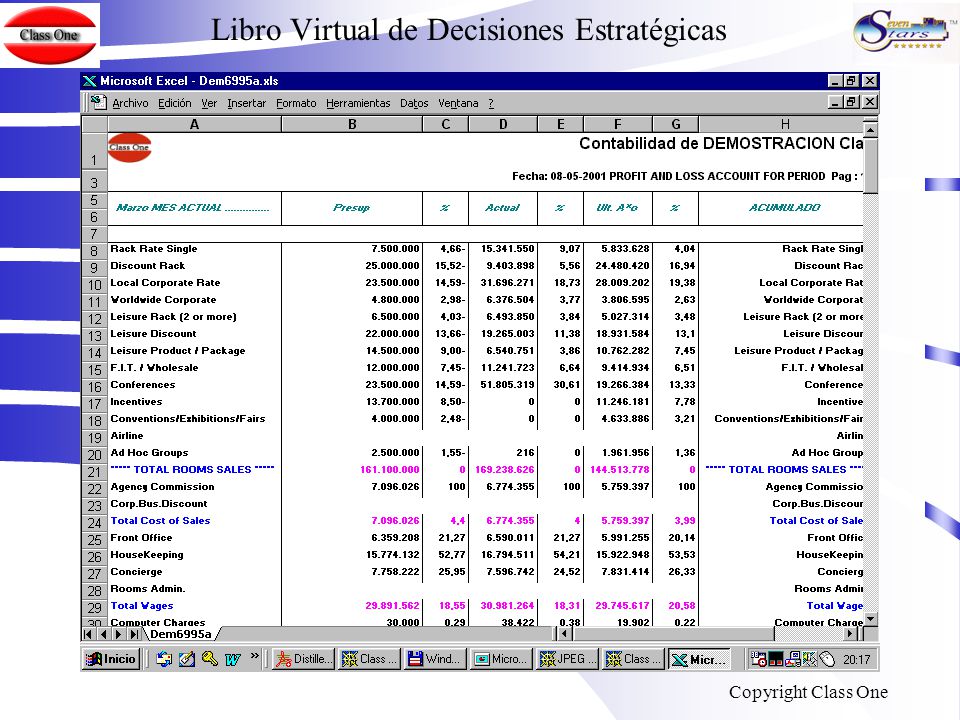Open the Datos menu
This screenshot has width=960, height=720.
414,103
